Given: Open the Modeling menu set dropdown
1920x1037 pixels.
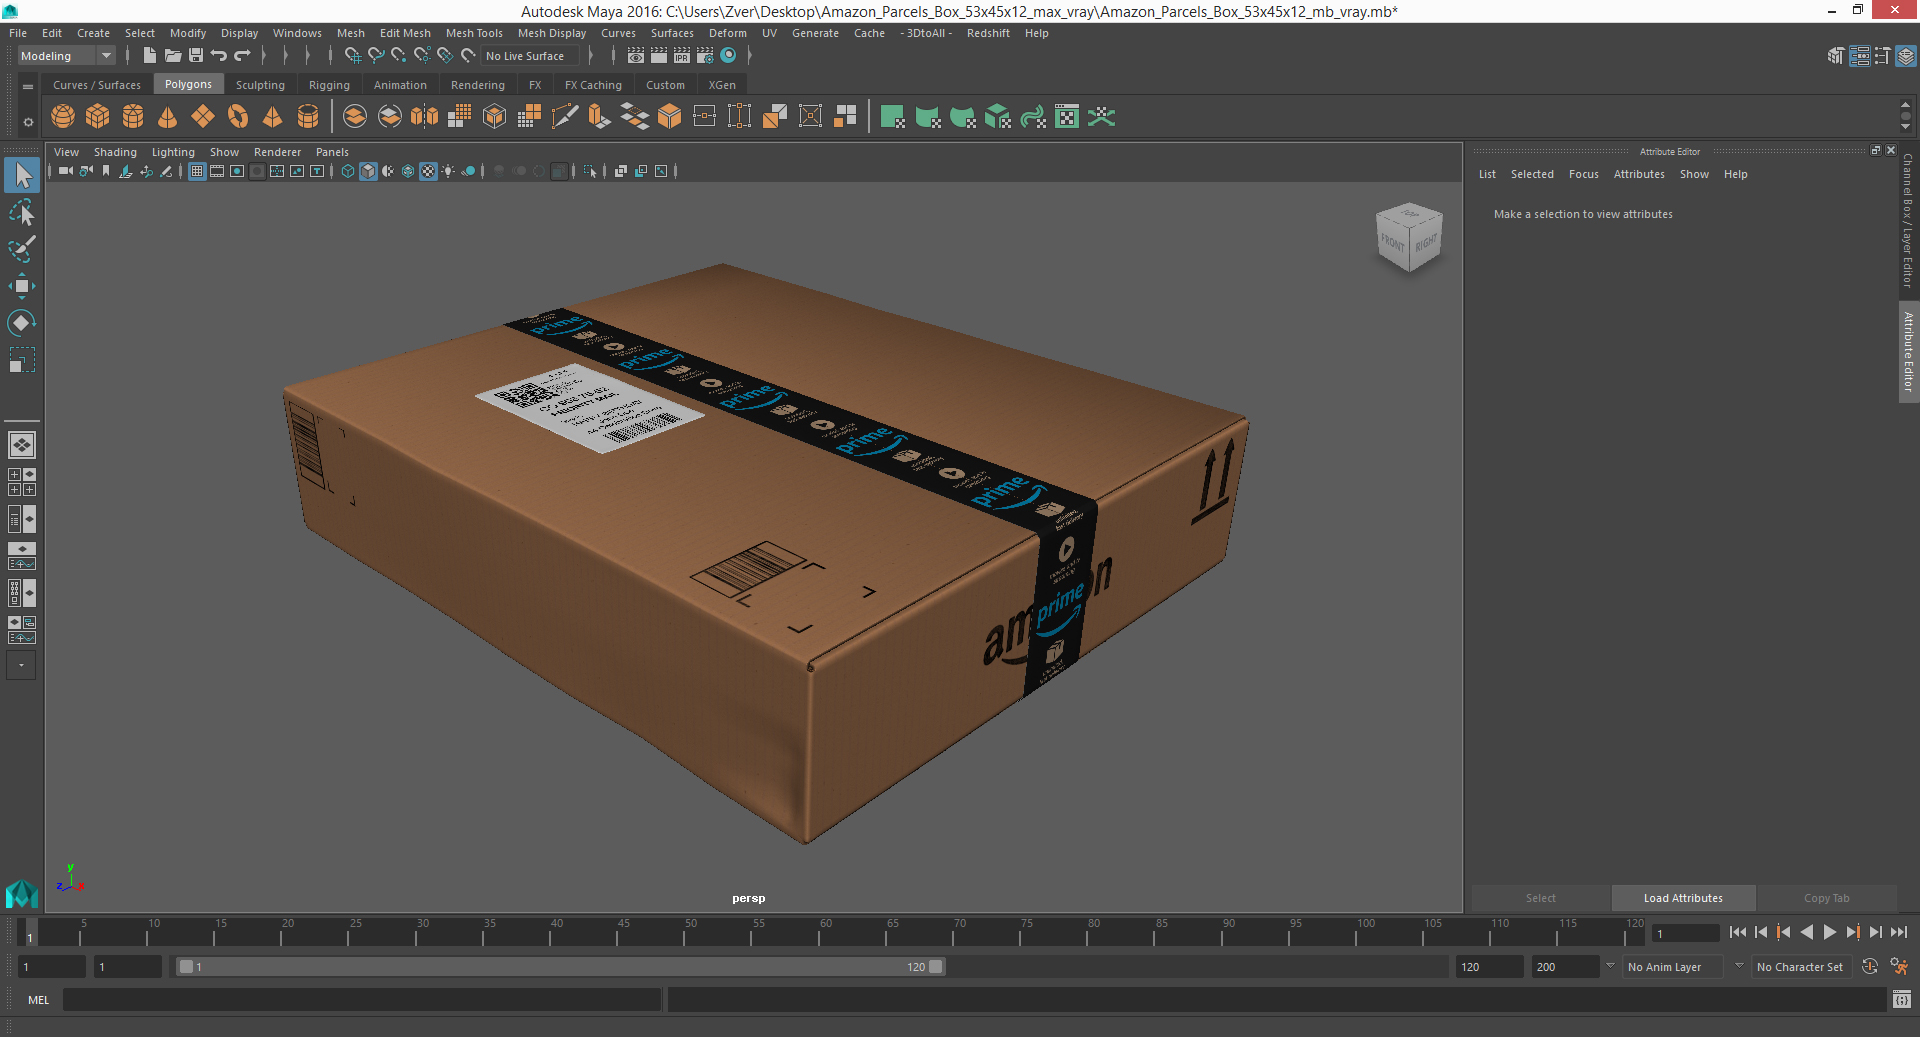Looking at the screenshot, I should tap(66, 56).
